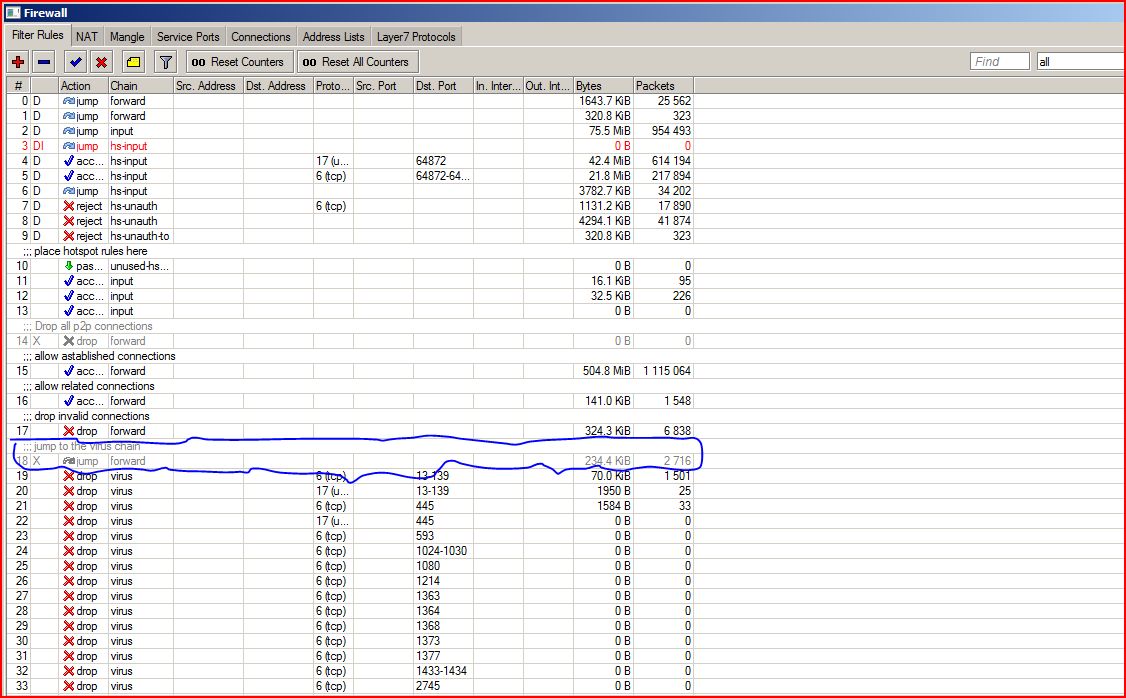Click the drop icon in rule 33 virus
Screen dimensions: 1126x698
point(69,686)
